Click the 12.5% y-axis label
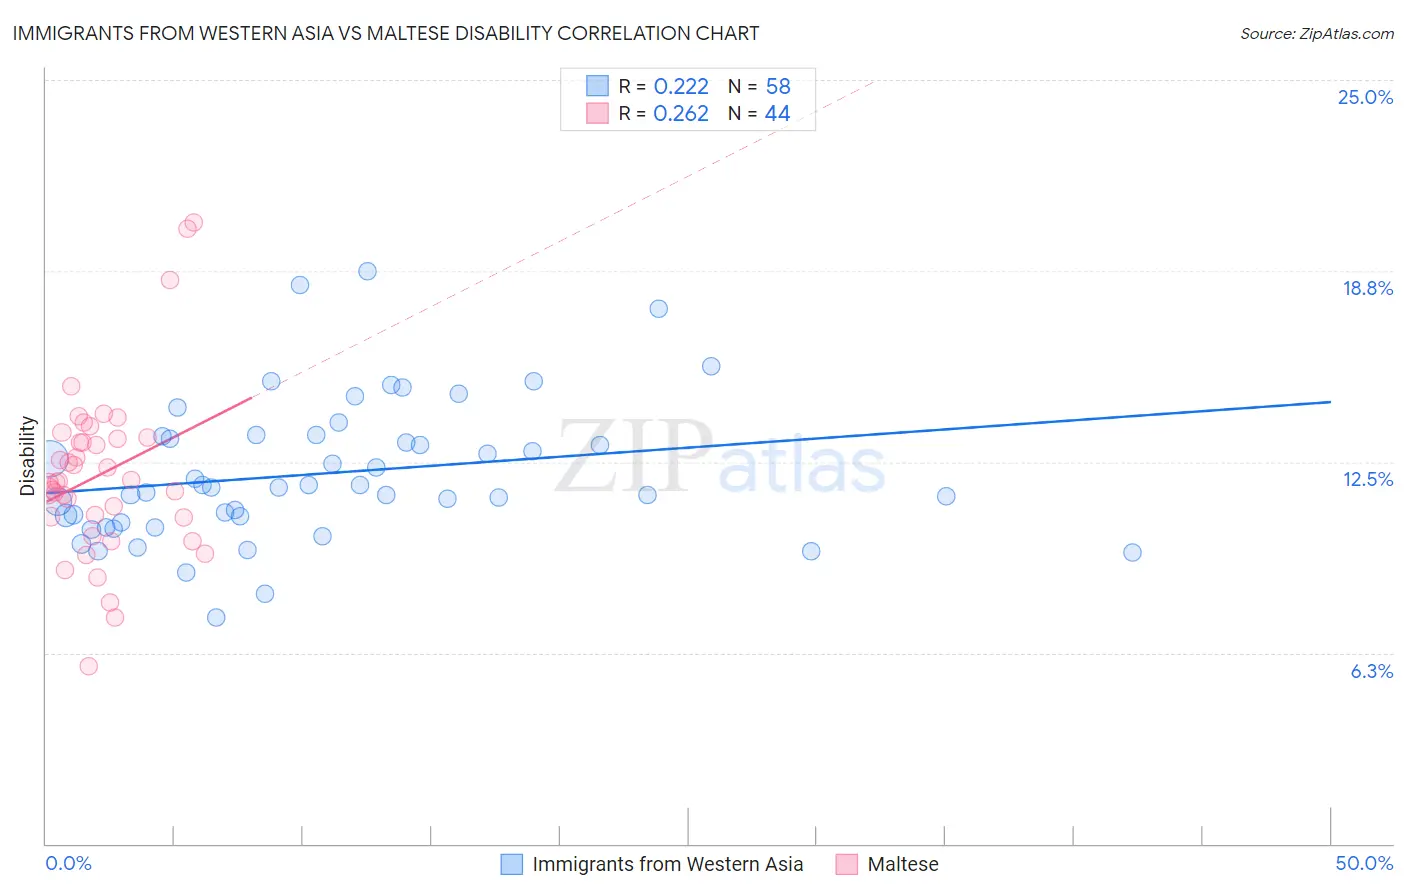Screen dimensions: 1406x892 point(1367,479)
